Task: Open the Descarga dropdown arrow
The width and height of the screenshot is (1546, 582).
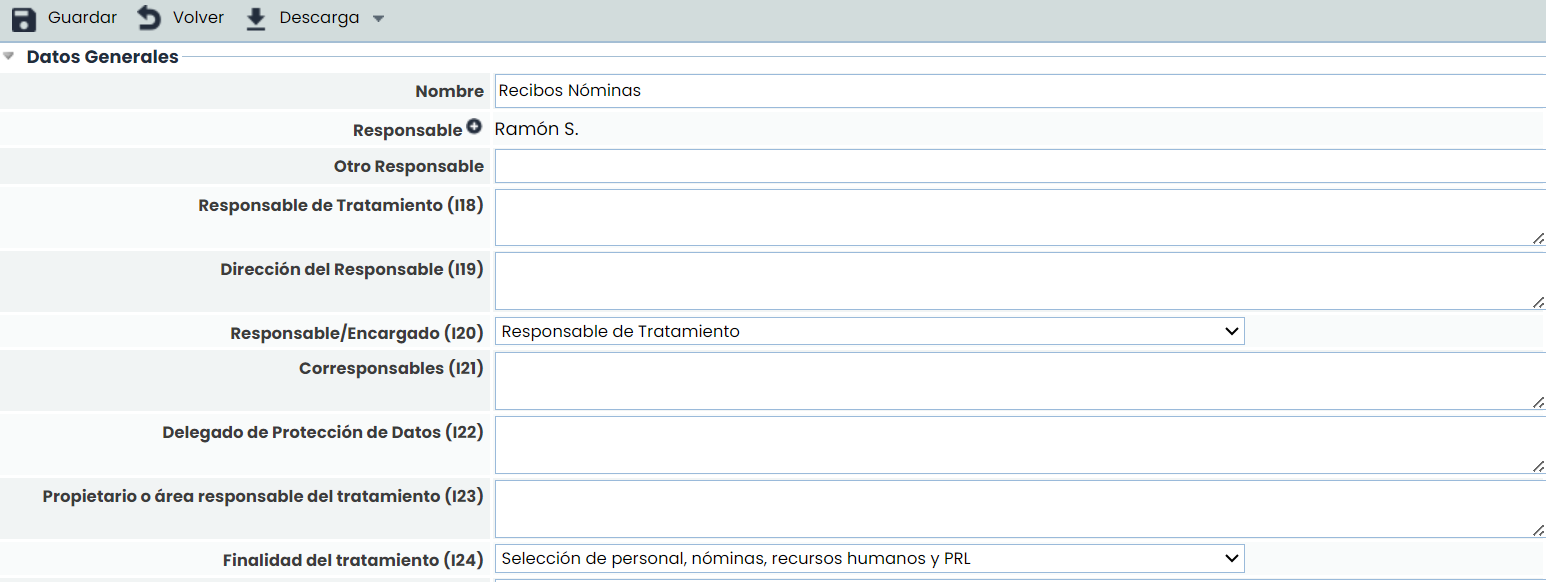Action: (x=378, y=19)
